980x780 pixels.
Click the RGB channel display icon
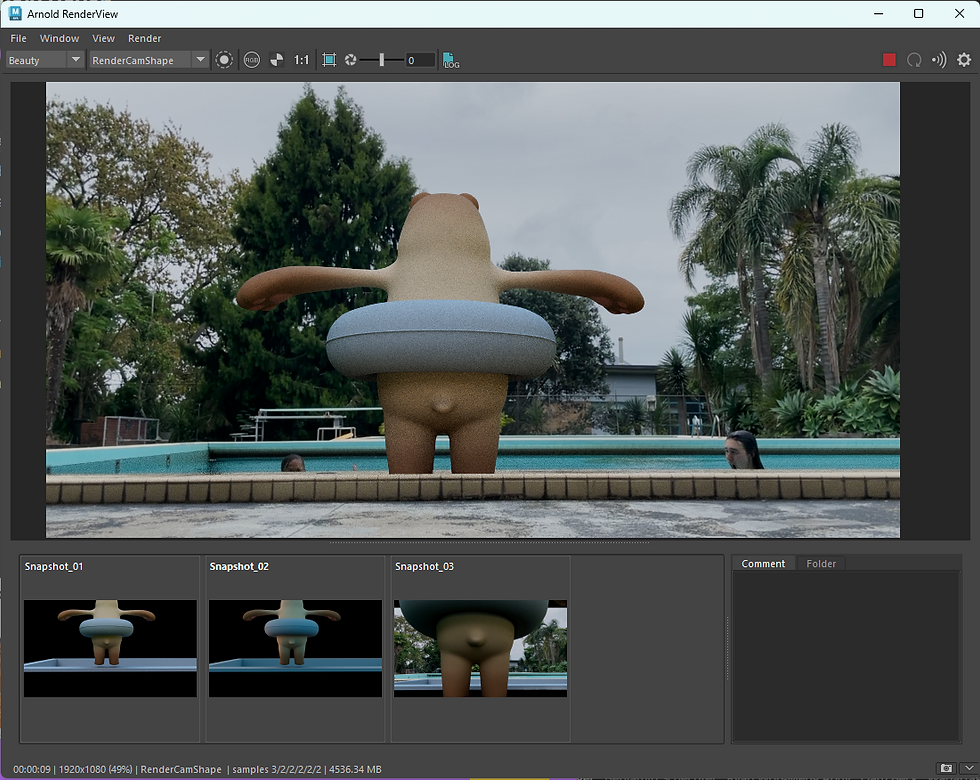click(251, 60)
